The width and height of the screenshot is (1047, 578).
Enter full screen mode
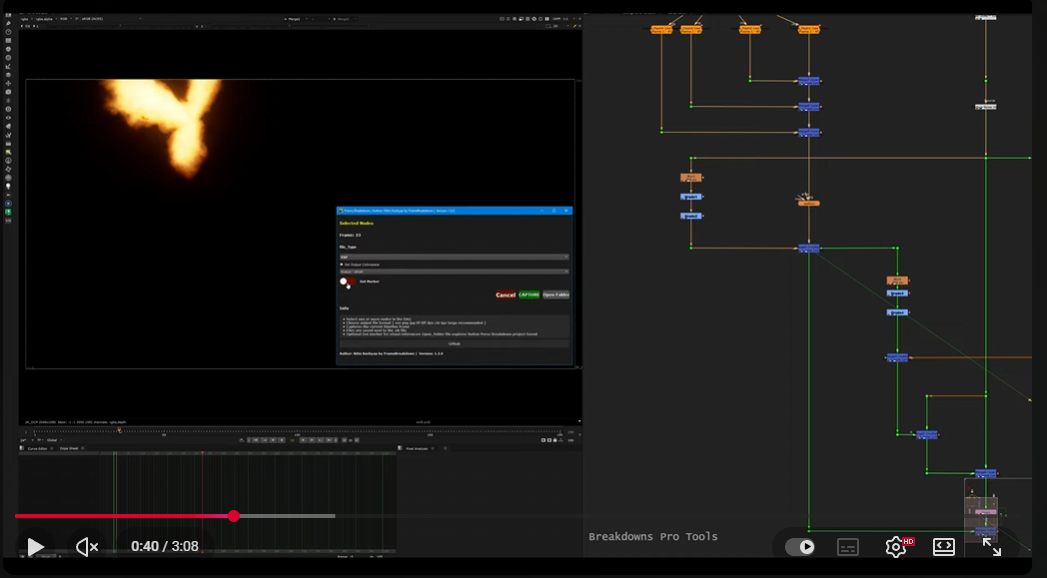click(991, 547)
